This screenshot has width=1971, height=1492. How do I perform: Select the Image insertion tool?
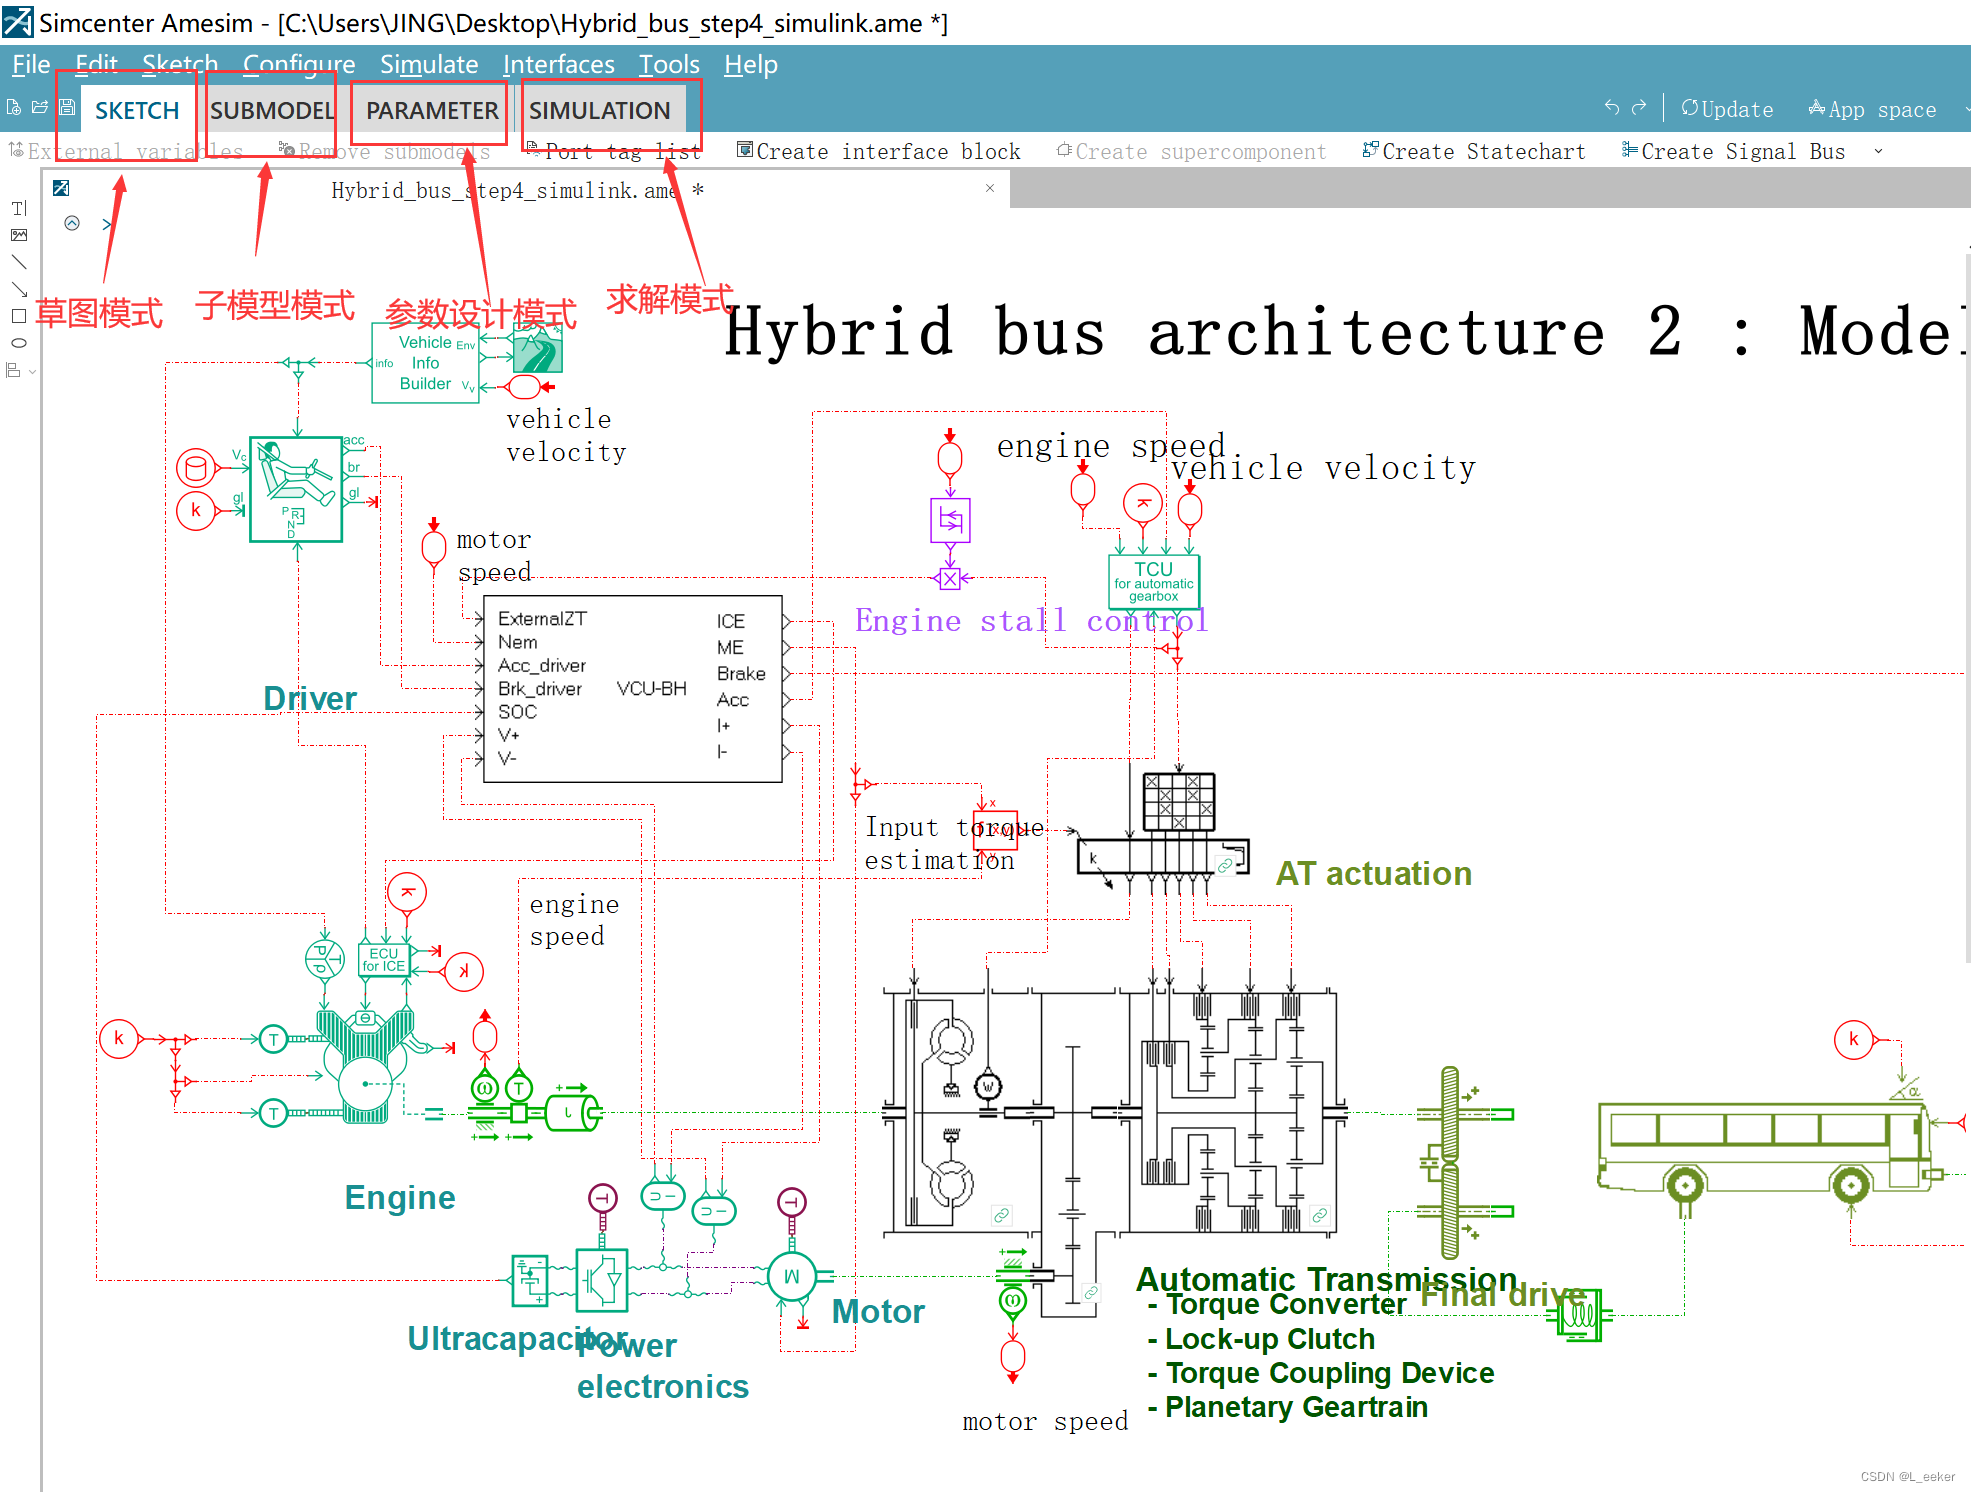click(x=18, y=235)
